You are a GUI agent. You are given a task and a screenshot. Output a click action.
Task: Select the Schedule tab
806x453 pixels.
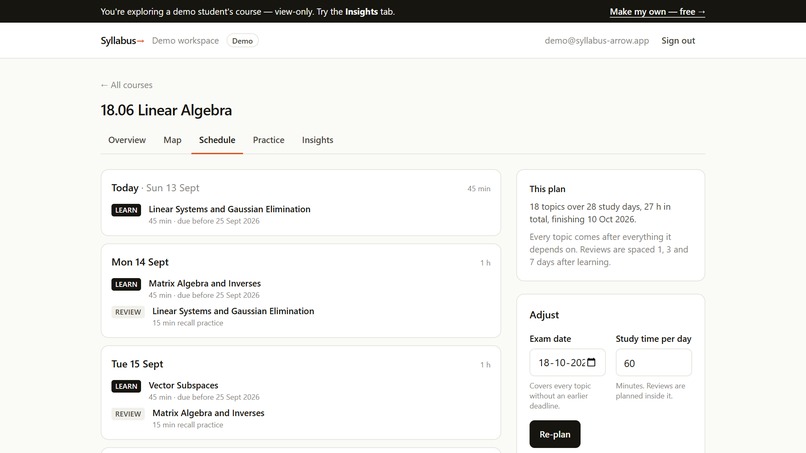point(217,140)
